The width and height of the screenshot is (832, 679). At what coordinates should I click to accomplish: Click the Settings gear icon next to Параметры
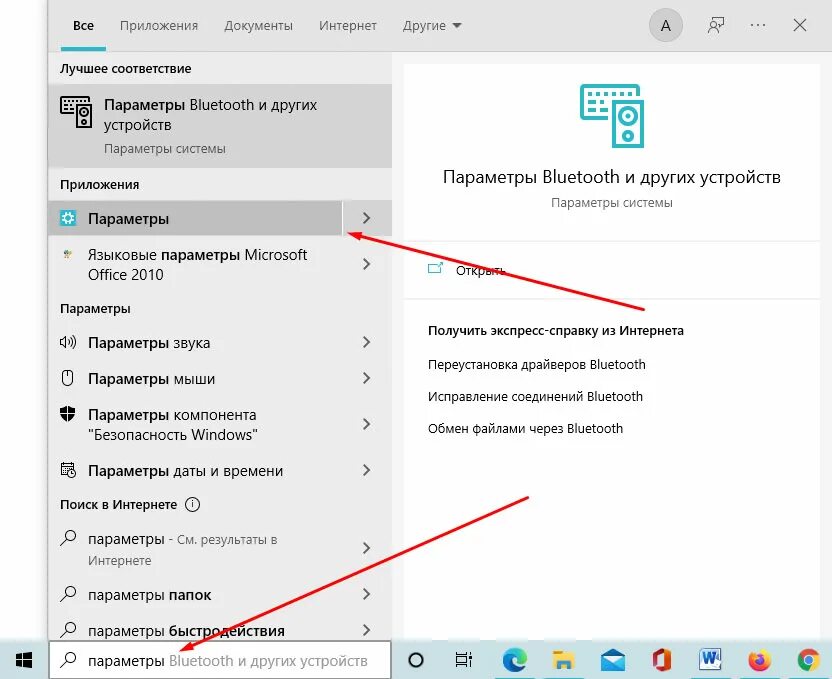click(x=68, y=218)
